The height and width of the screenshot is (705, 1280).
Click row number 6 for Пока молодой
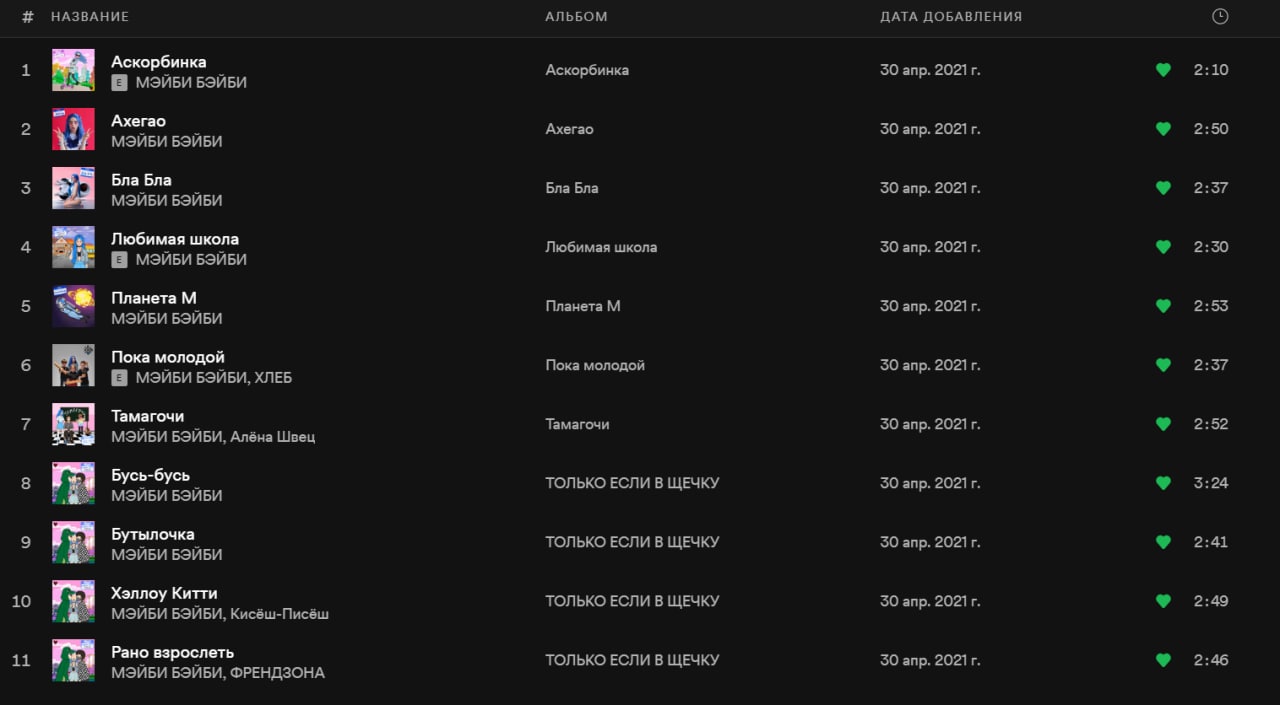coord(27,365)
